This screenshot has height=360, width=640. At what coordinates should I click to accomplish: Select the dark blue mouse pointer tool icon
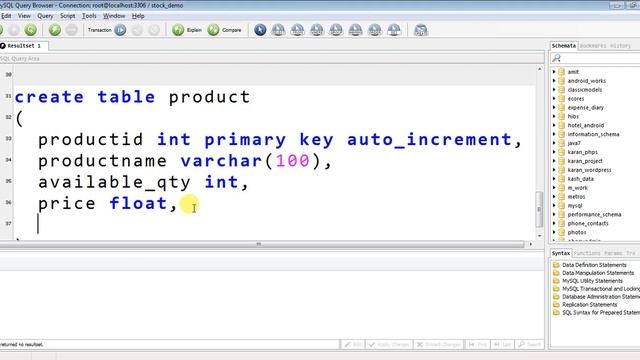click(260, 30)
